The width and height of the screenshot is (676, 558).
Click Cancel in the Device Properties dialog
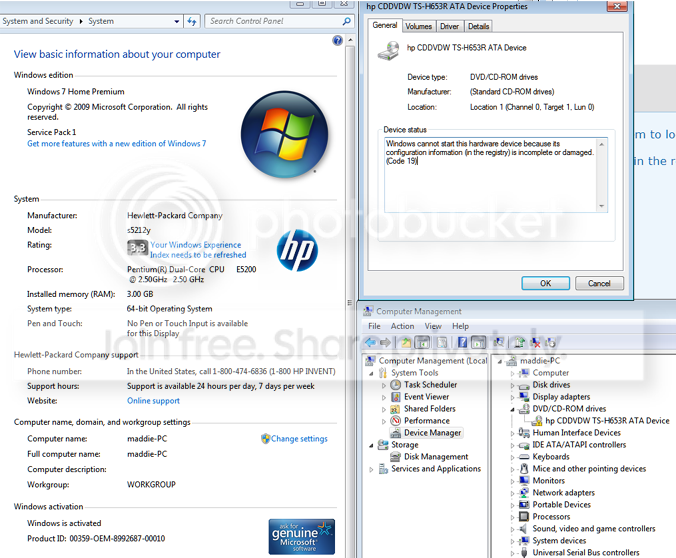pos(599,283)
